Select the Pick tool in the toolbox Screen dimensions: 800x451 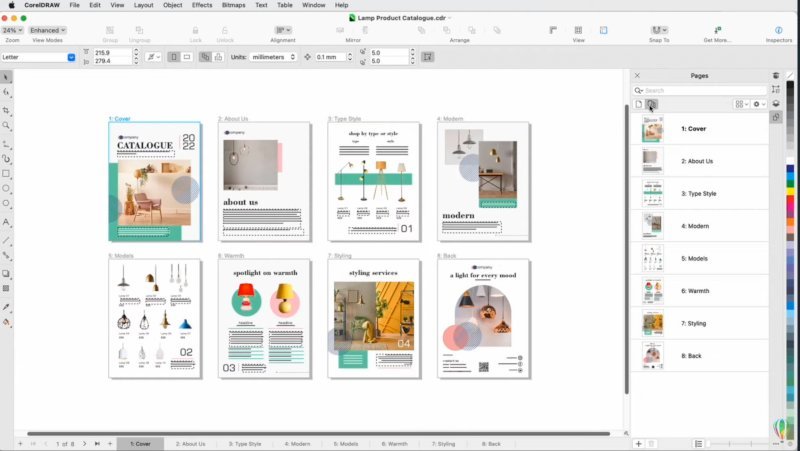6,77
